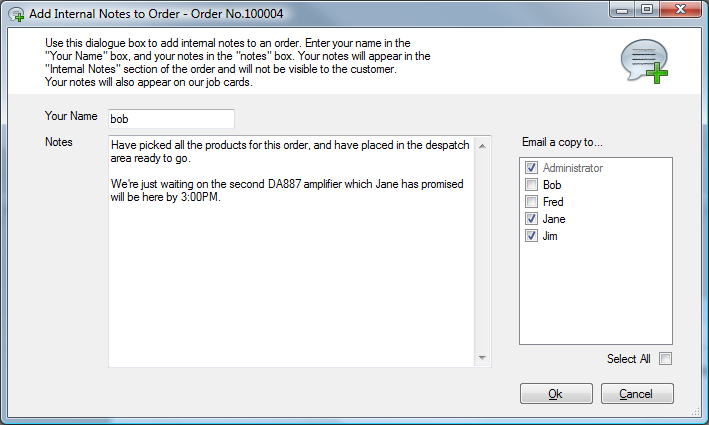
Task: Uncheck the Jane email checkbox
Action: point(531,219)
